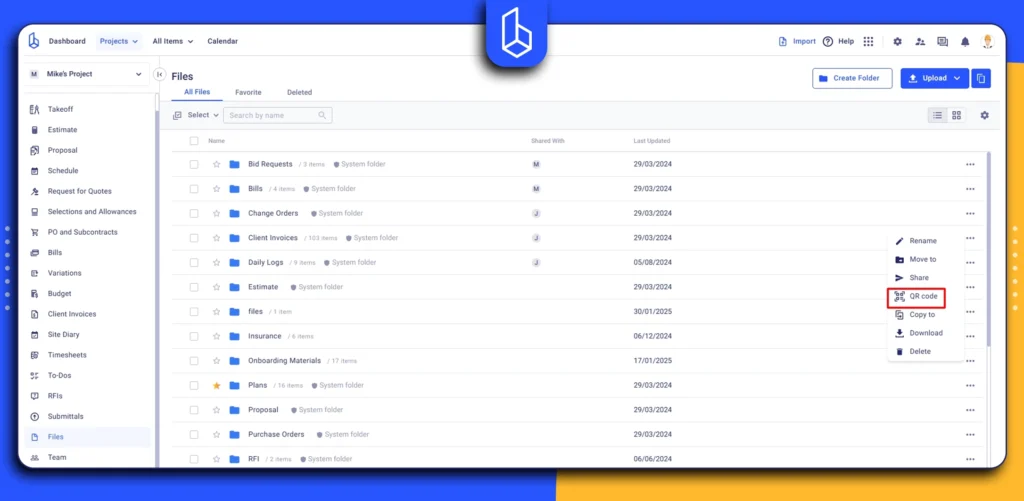Choose QR code from context menu
The image size is (1024, 501).
pyautogui.click(x=915, y=296)
